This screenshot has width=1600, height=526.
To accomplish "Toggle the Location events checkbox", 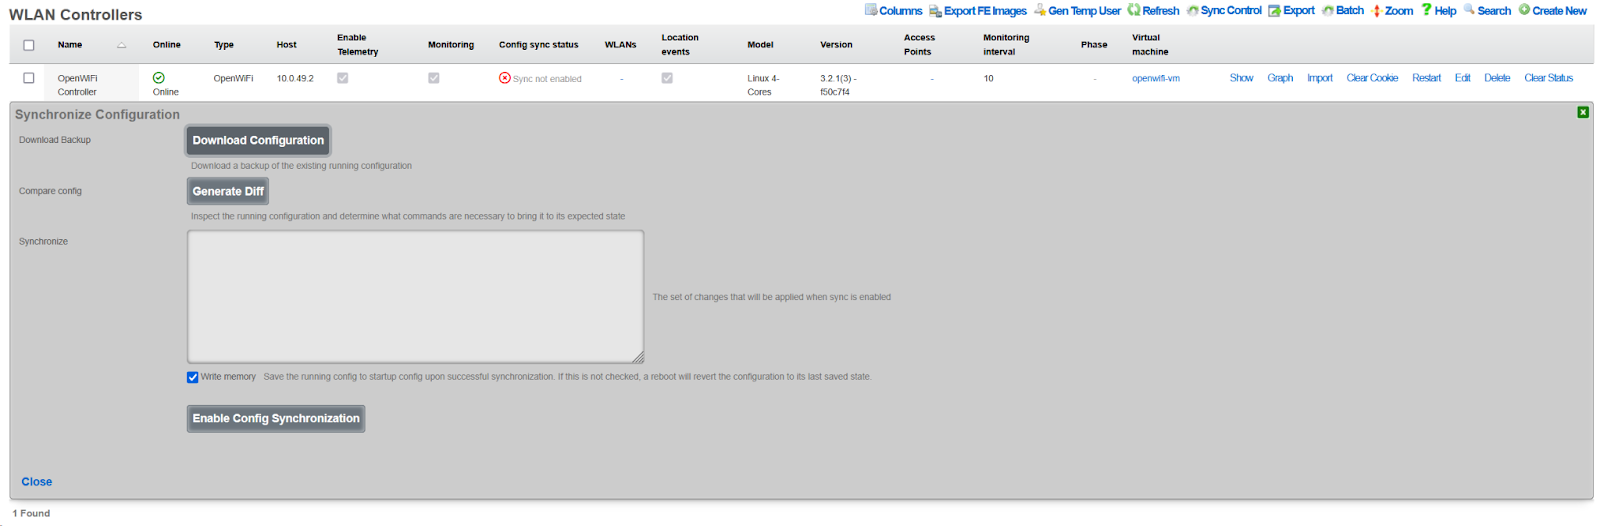I will point(667,78).
